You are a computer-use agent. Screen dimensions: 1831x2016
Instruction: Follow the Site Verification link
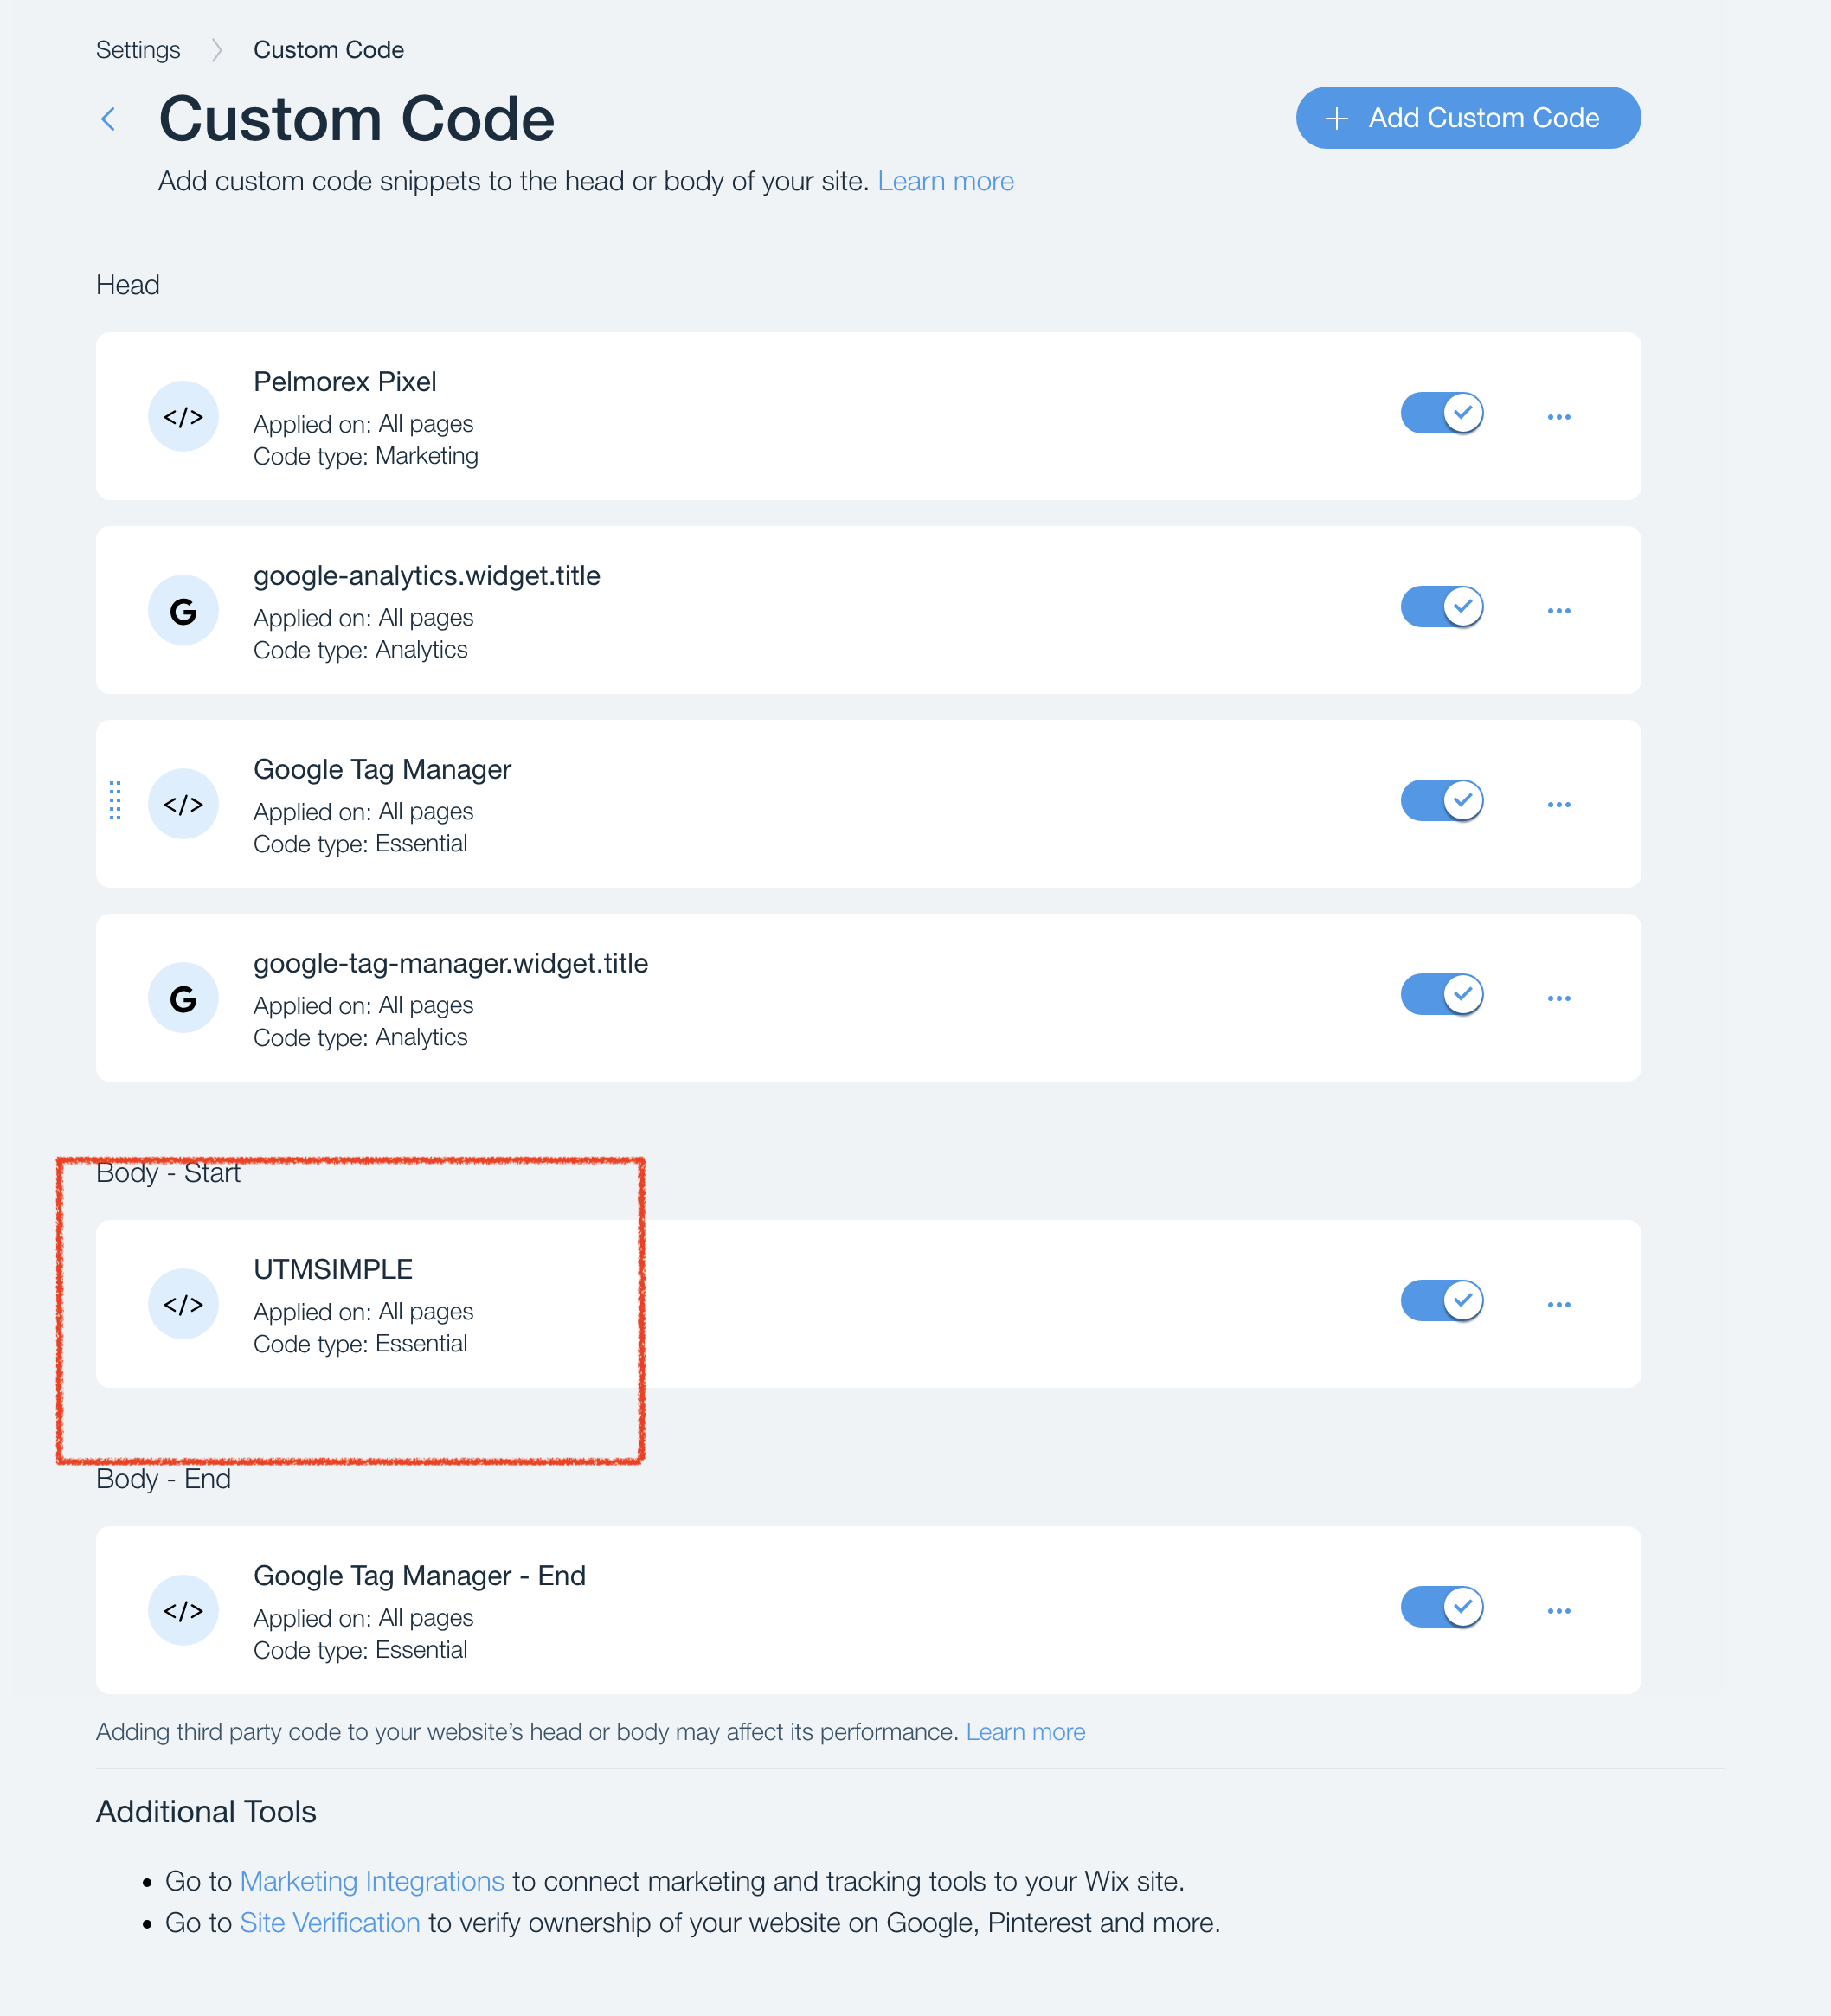click(x=330, y=1923)
